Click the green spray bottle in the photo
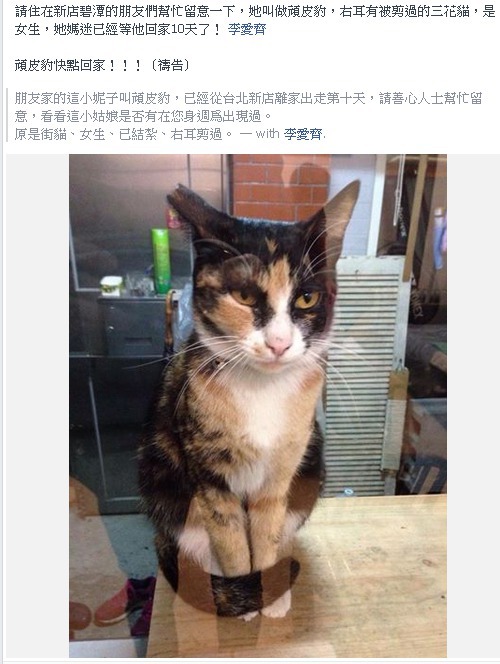500x664 pixels. point(161,261)
